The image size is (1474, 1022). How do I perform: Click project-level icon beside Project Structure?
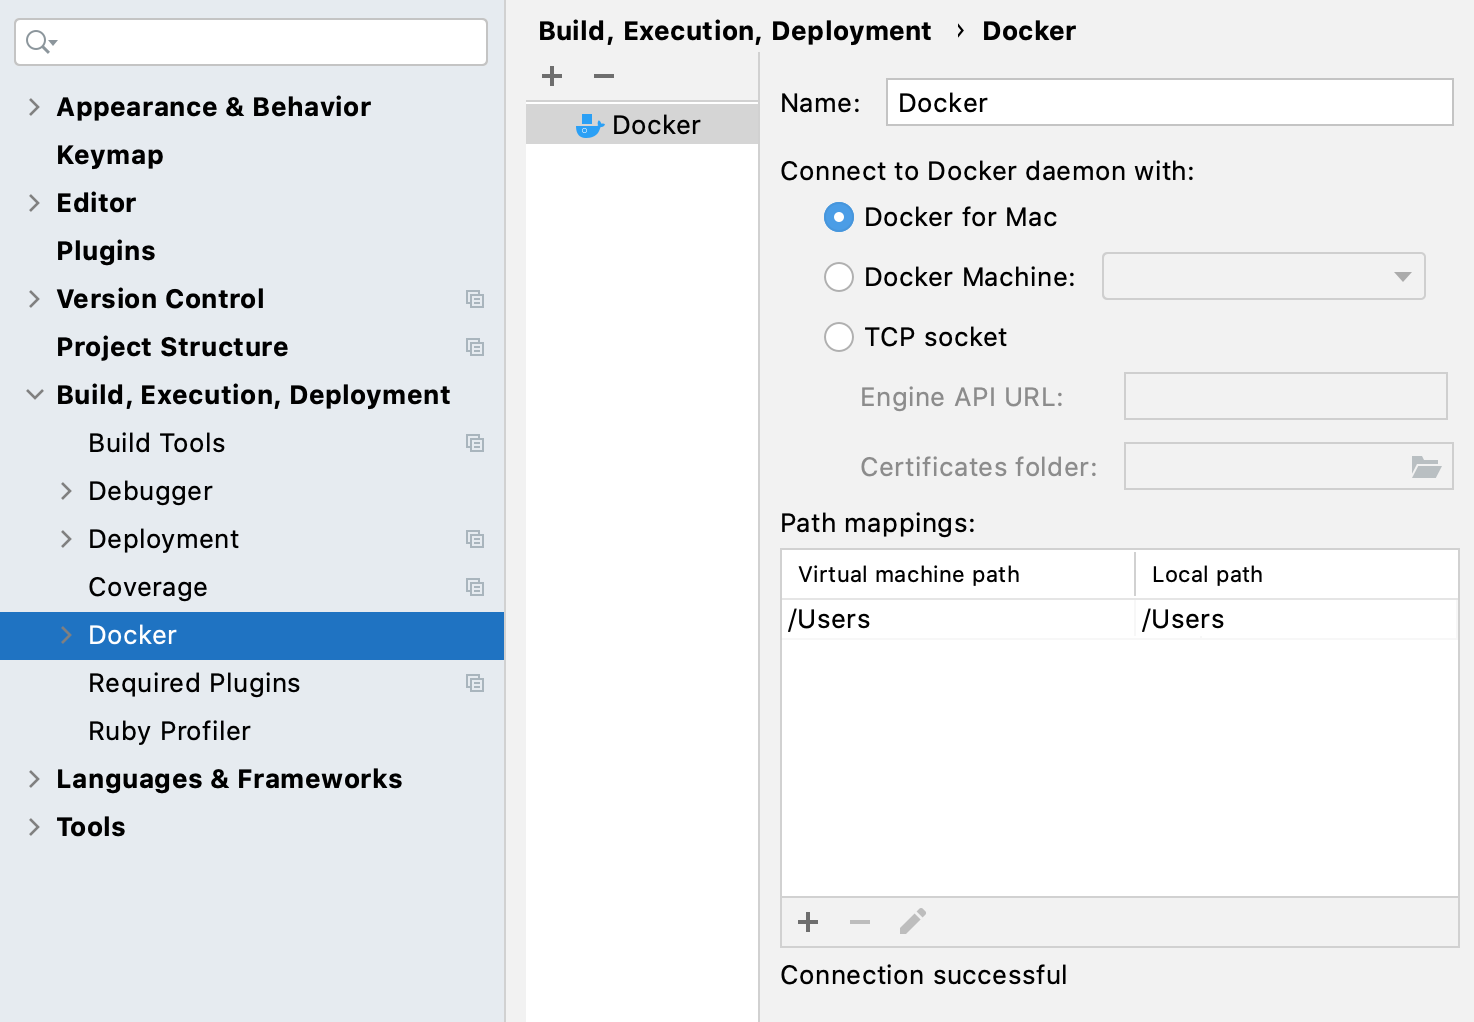point(475,347)
